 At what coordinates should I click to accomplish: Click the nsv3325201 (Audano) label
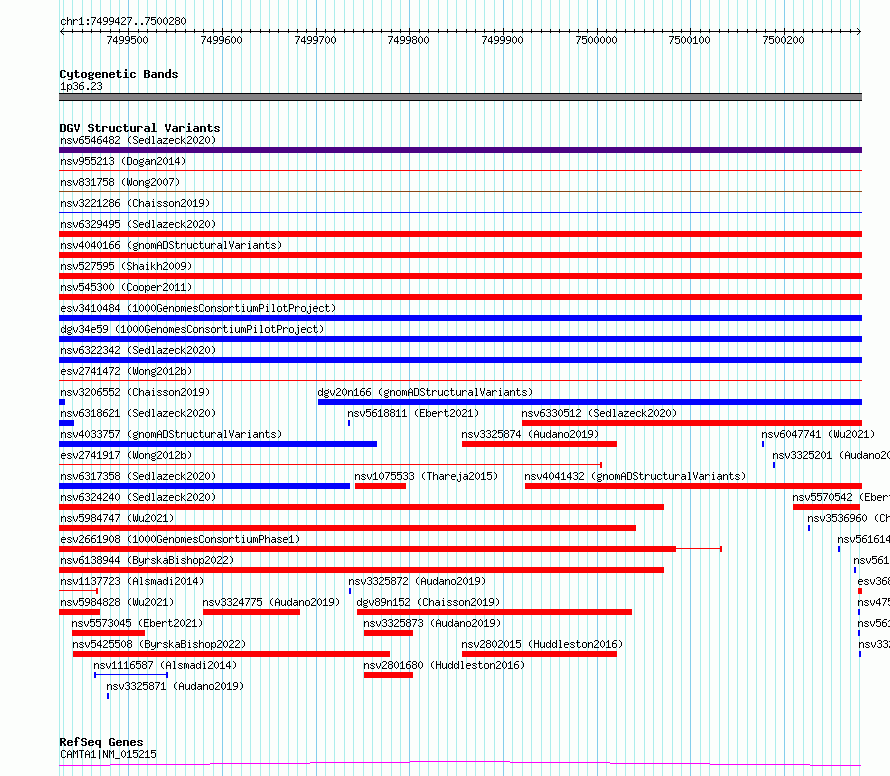(831, 455)
